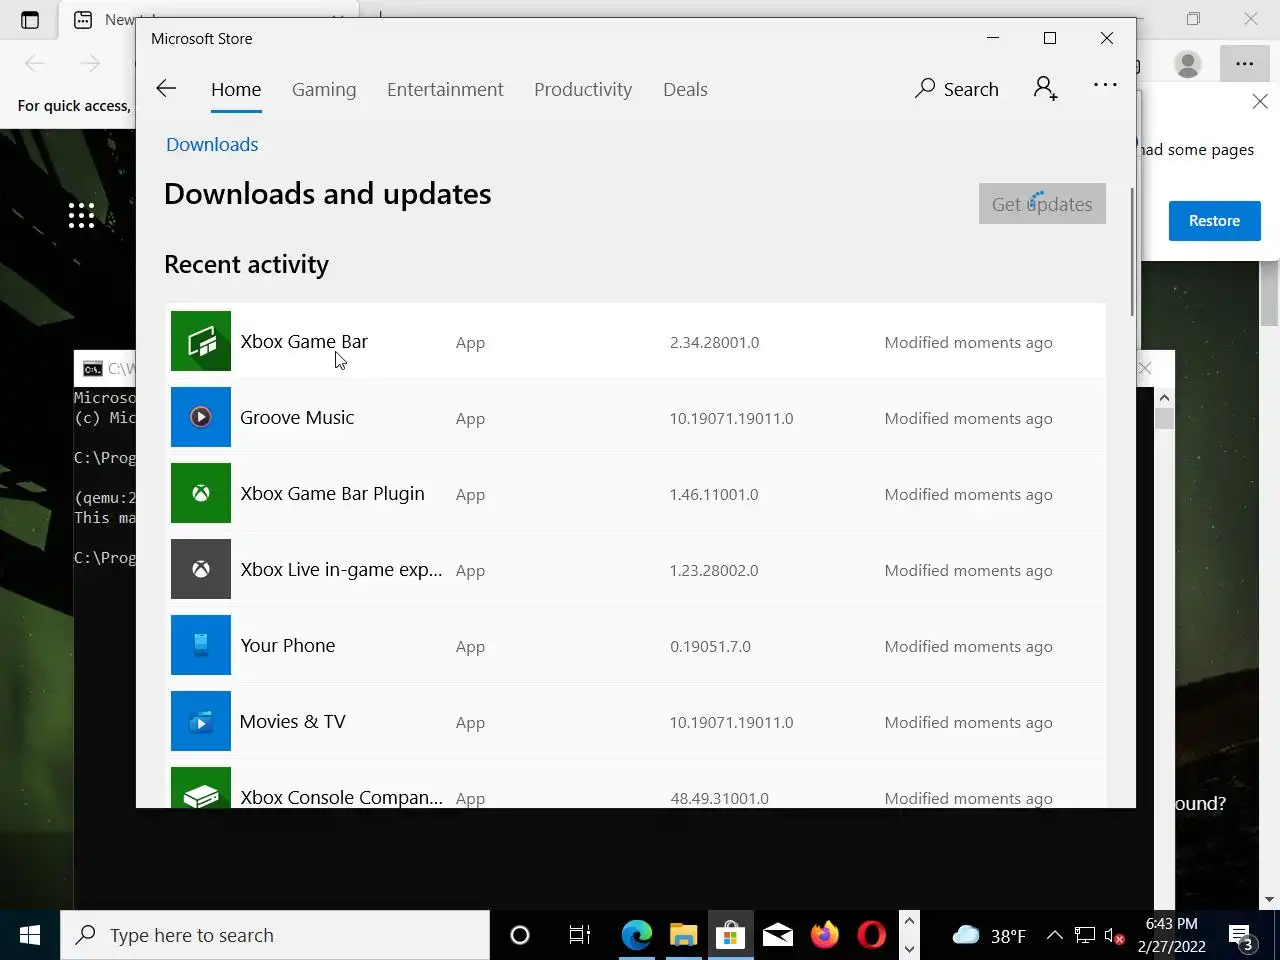Click the muted volume tray icon
This screenshot has width=1280, height=960.
point(1114,936)
